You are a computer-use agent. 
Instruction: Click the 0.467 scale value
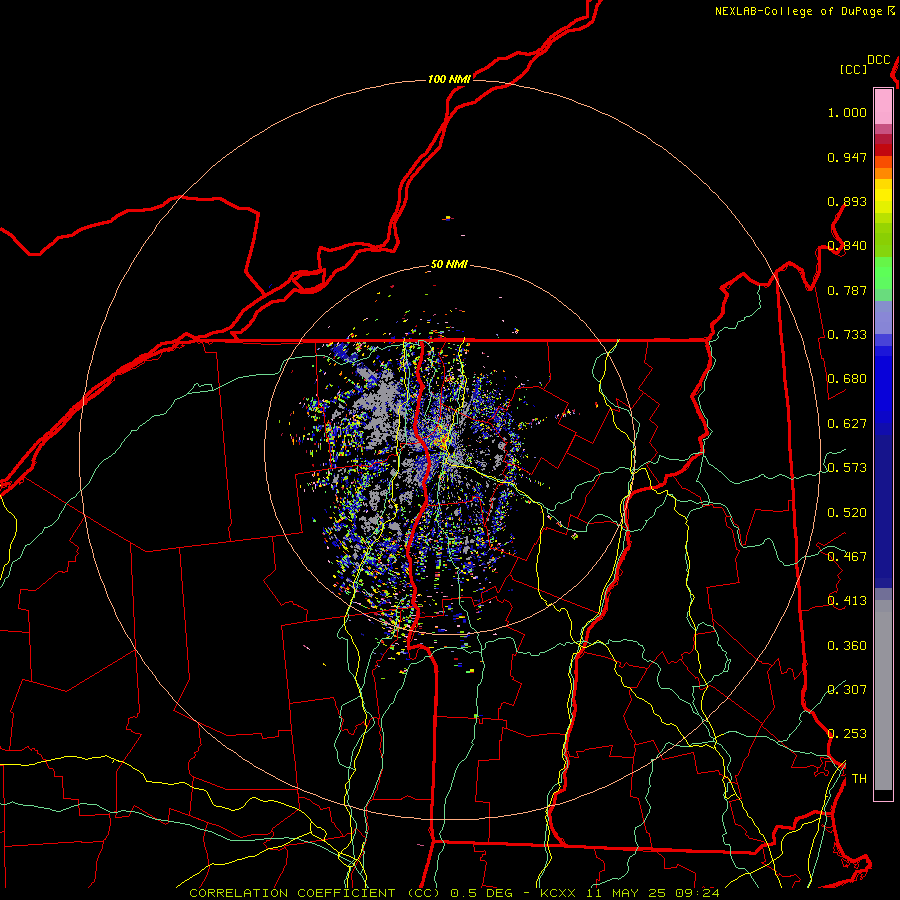[x=847, y=557]
